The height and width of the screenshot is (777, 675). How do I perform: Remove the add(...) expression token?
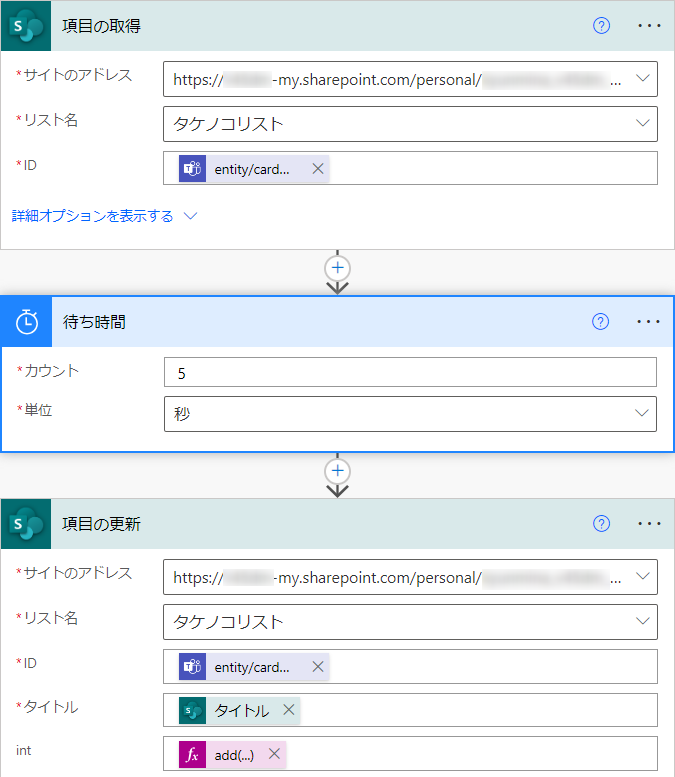(275, 754)
